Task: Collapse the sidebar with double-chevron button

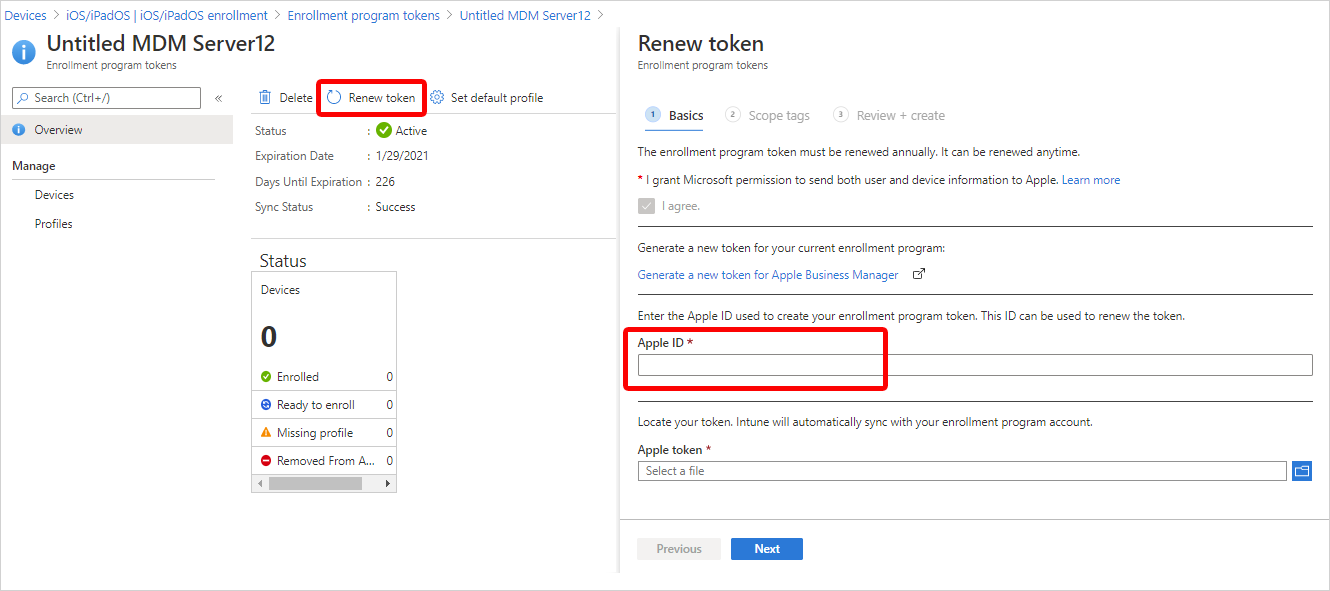Action: 218,98
